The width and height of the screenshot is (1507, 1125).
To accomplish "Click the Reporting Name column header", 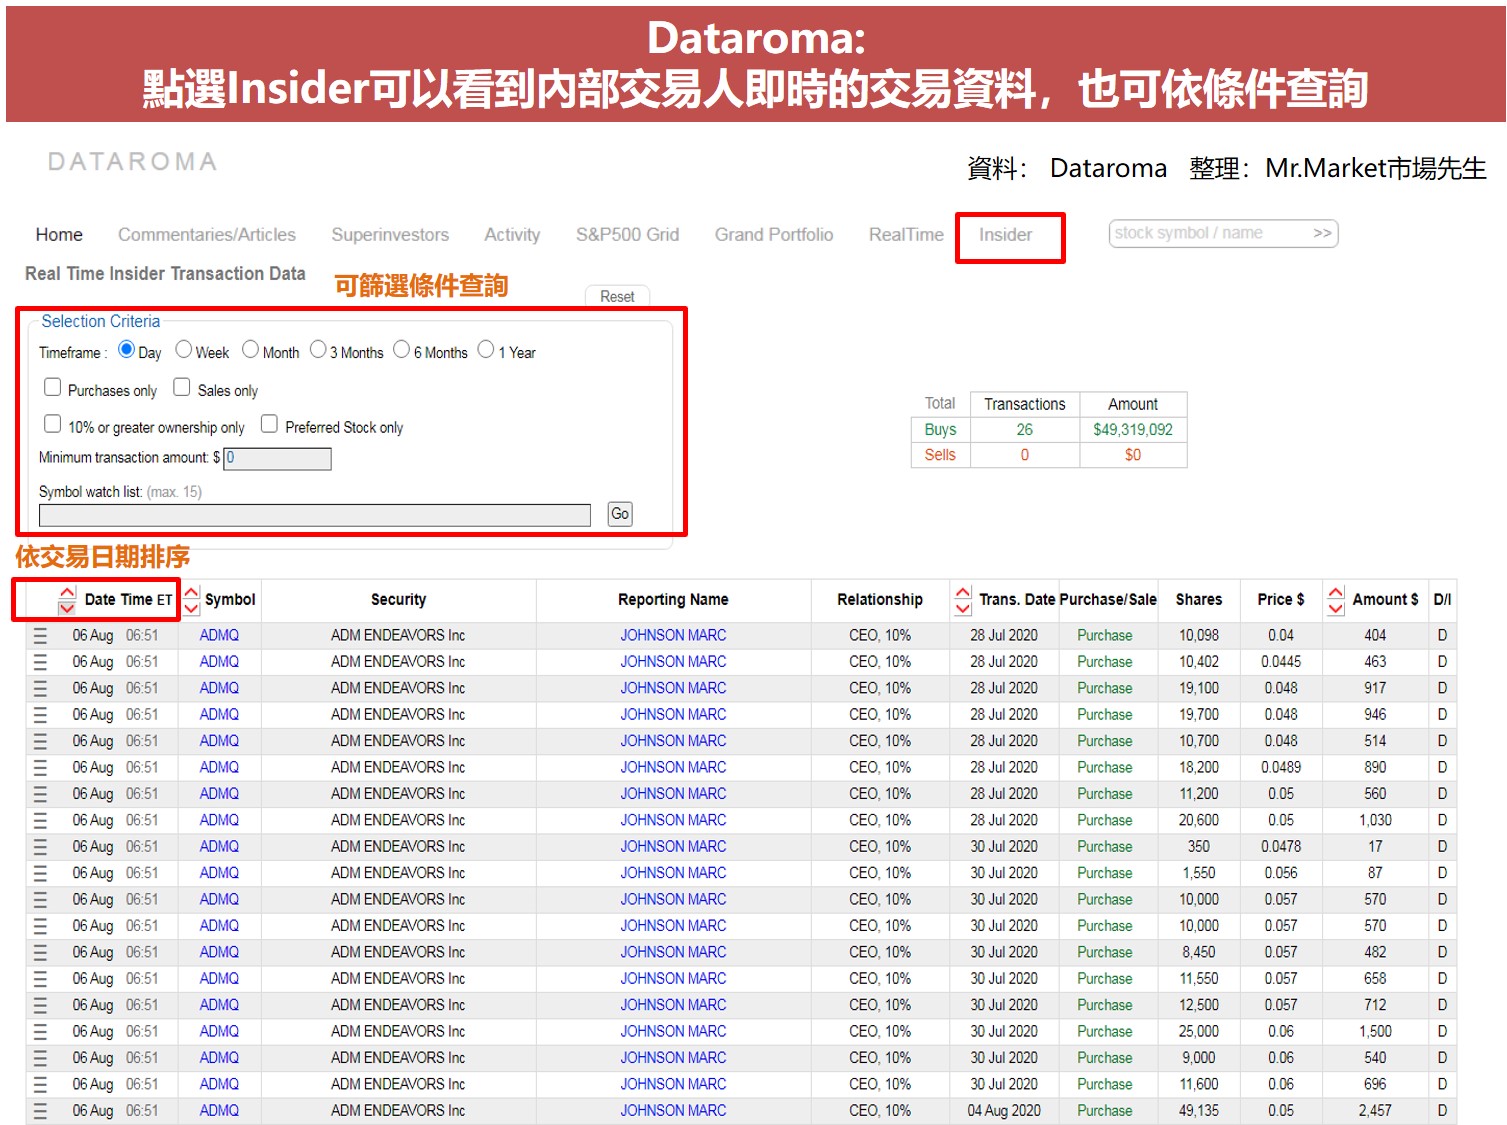I will (x=673, y=600).
